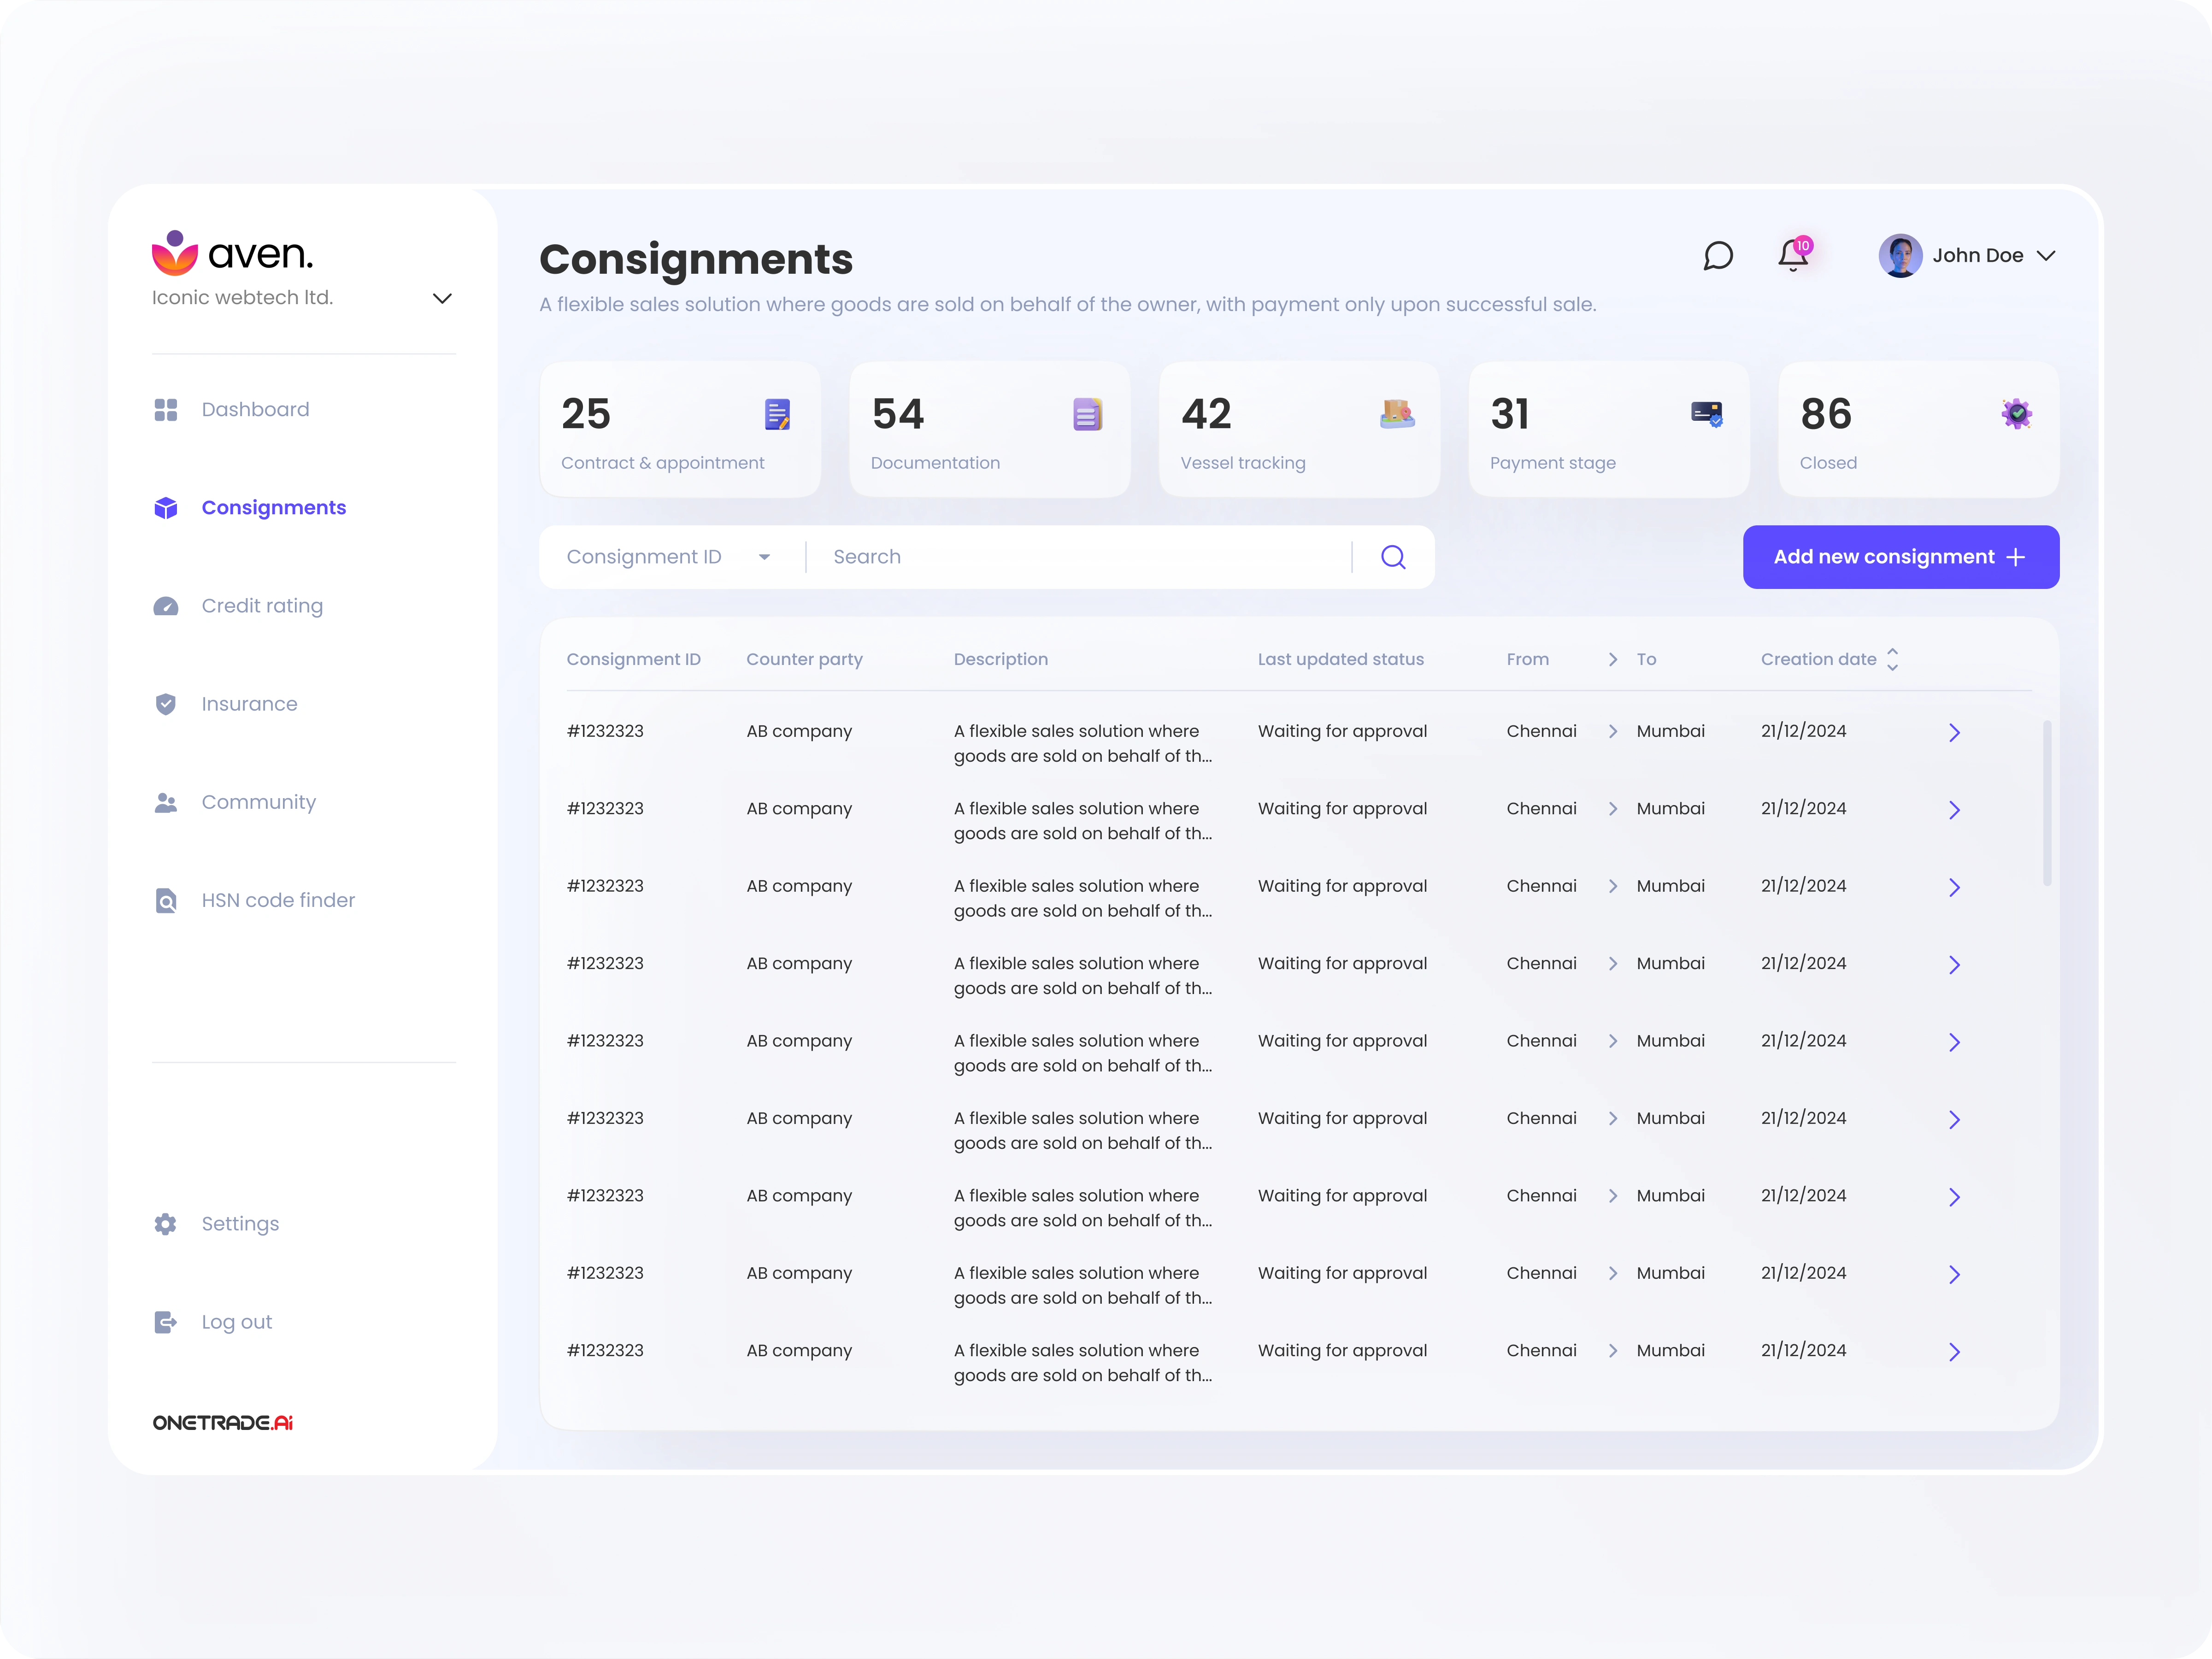Image resolution: width=2212 pixels, height=1659 pixels.
Task: Open Community from the sidebar
Action: 258,802
